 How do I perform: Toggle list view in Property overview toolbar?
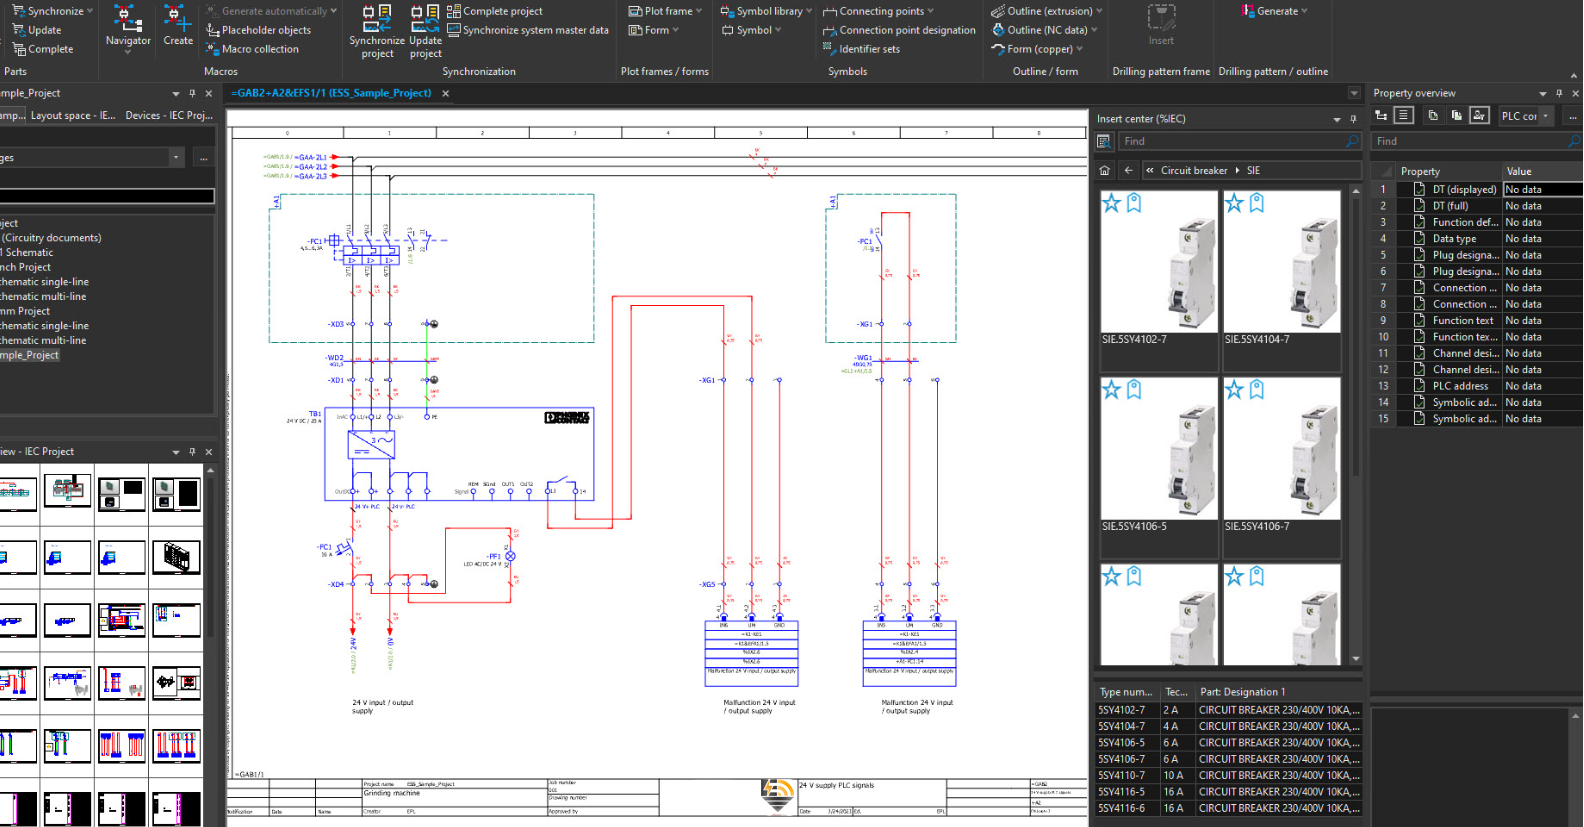[1404, 116]
